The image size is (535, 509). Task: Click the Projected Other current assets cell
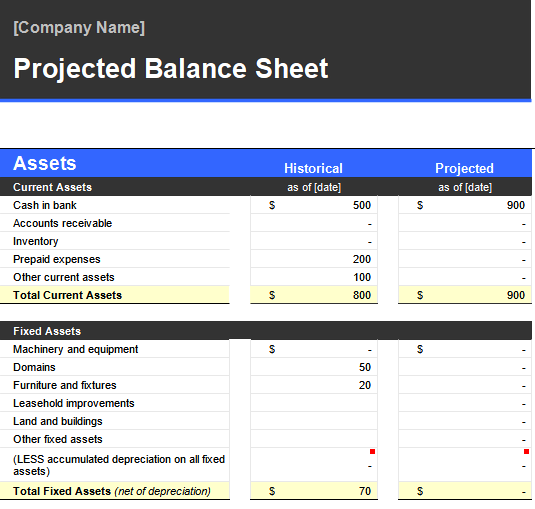465,277
